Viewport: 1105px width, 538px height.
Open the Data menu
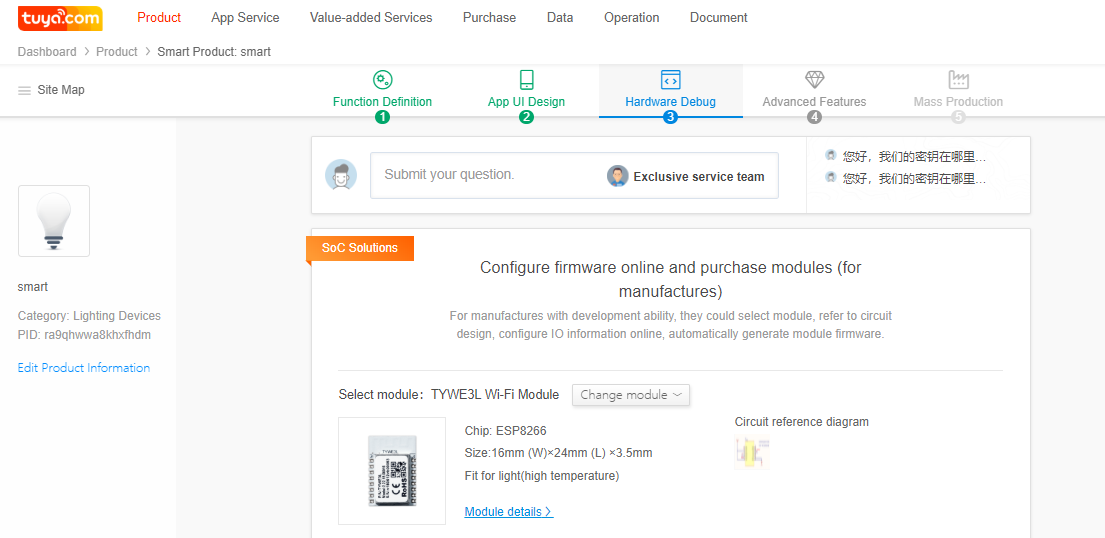coord(560,18)
